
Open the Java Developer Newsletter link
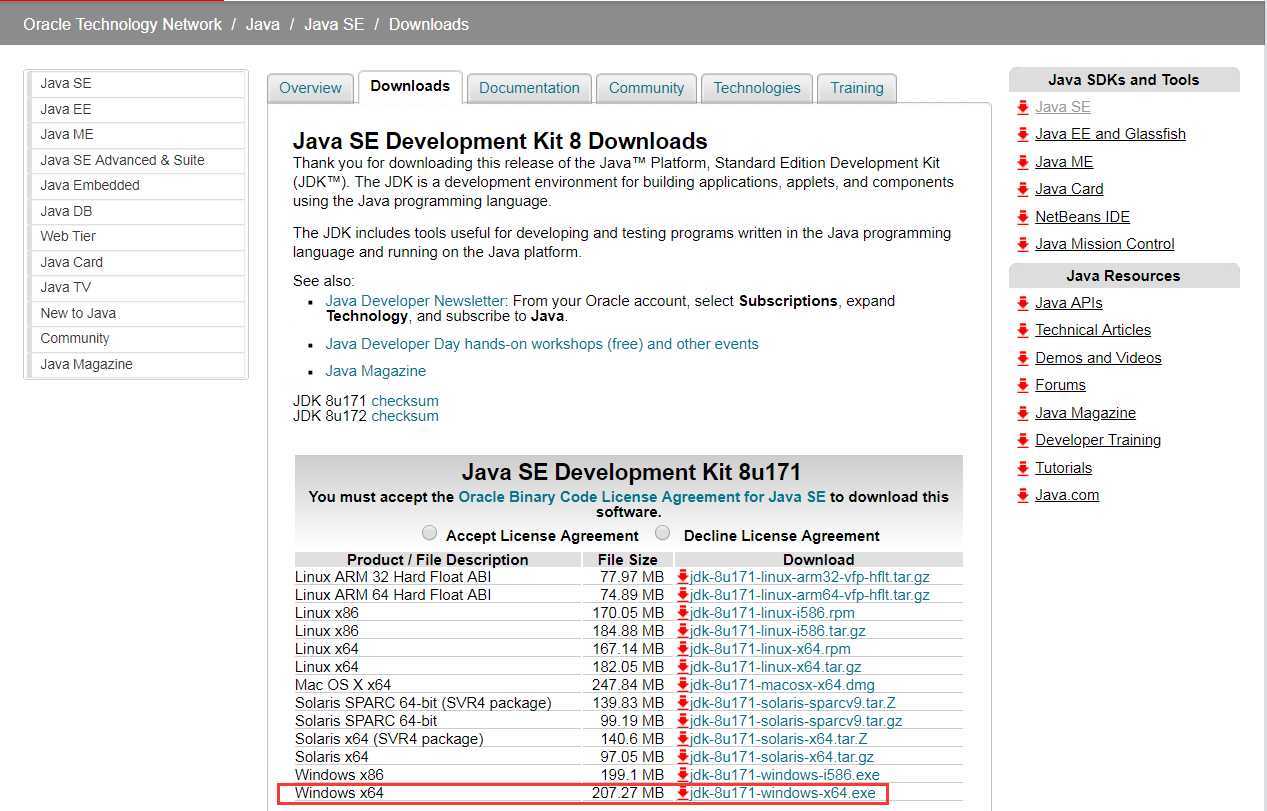416,301
